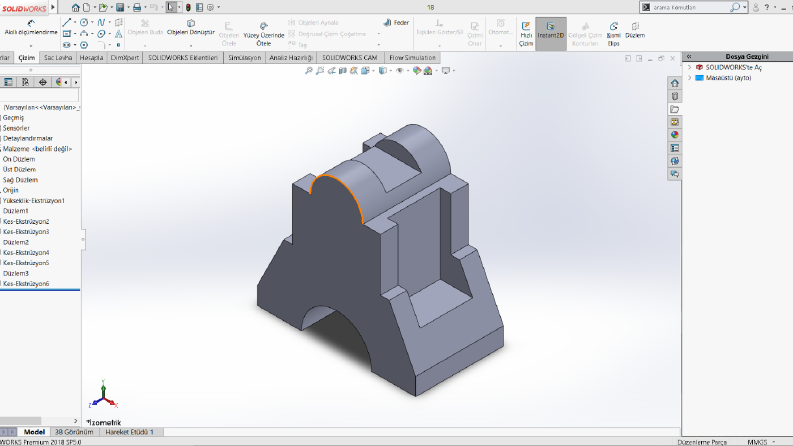Viewport: 793px width, 446px height.
Task: Select the Polygon sketch tool
Action: coord(84,44)
